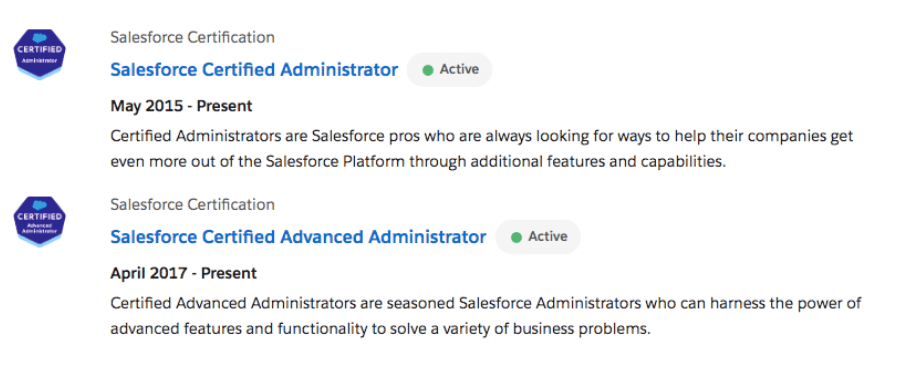Screen dimensions: 900x367
Task: Click the line about solving business problems
Action: 381,329
